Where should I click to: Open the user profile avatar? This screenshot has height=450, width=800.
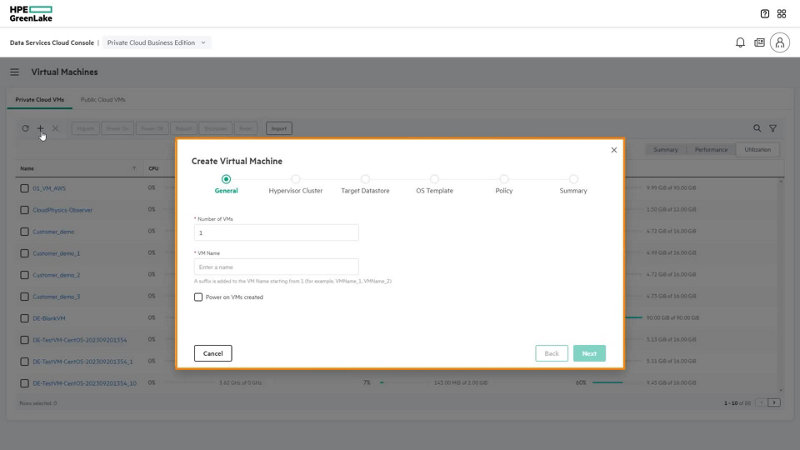(780, 42)
